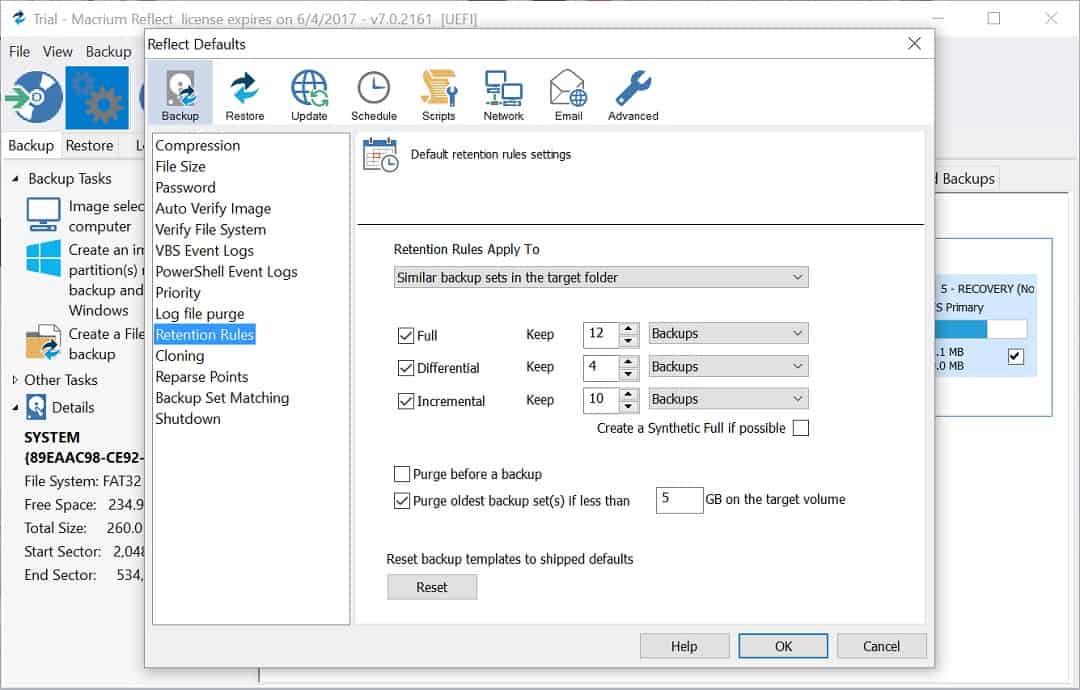The width and height of the screenshot is (1080, 690).
Task: Click the Windows logo icon in Backup Tasks
Action: point(43,258)
